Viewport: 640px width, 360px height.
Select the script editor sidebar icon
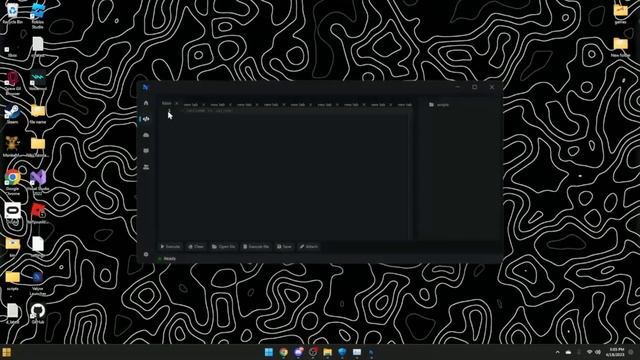[146, 119]
